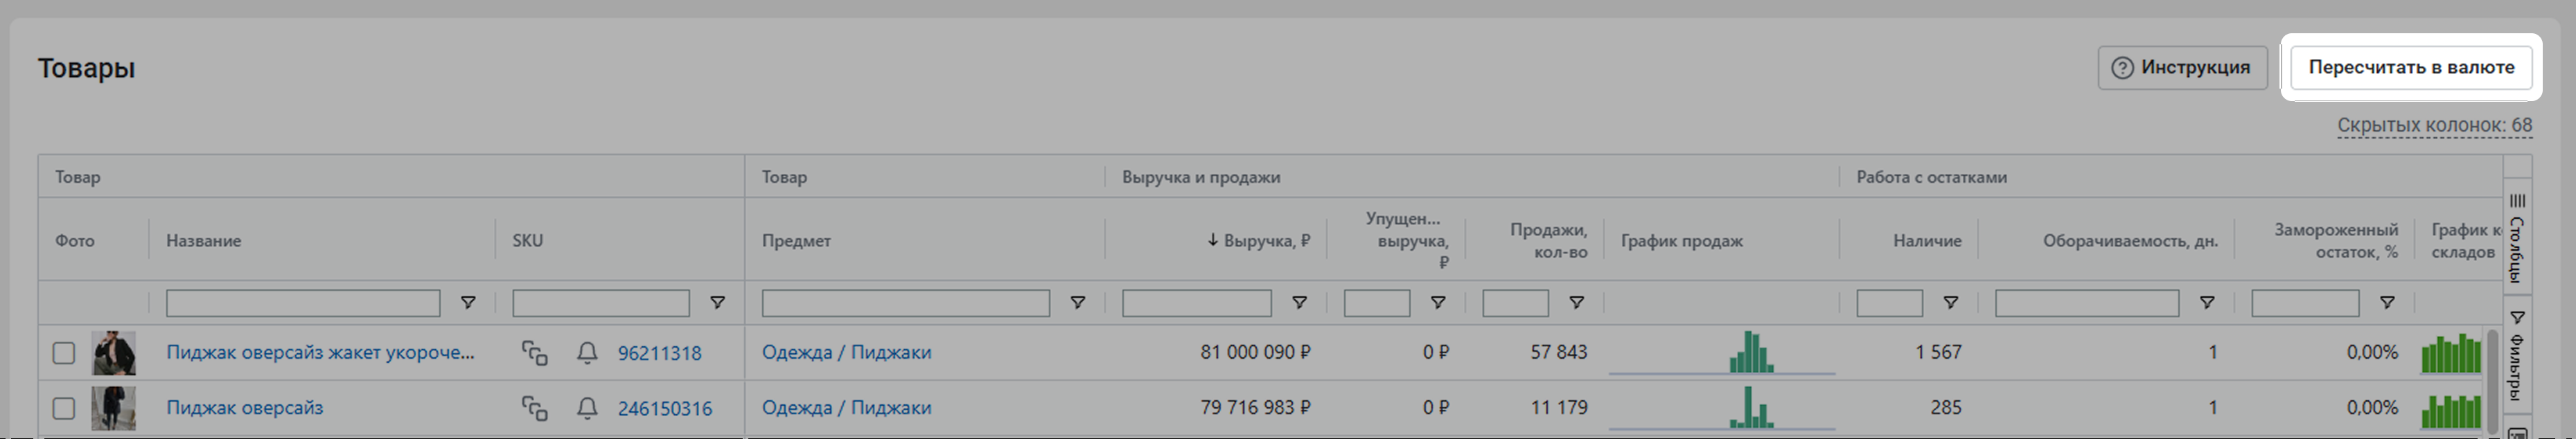Focus the SKU filter input
The width and height of the screenshot is (2576, 439).
[x=601, y=303]
